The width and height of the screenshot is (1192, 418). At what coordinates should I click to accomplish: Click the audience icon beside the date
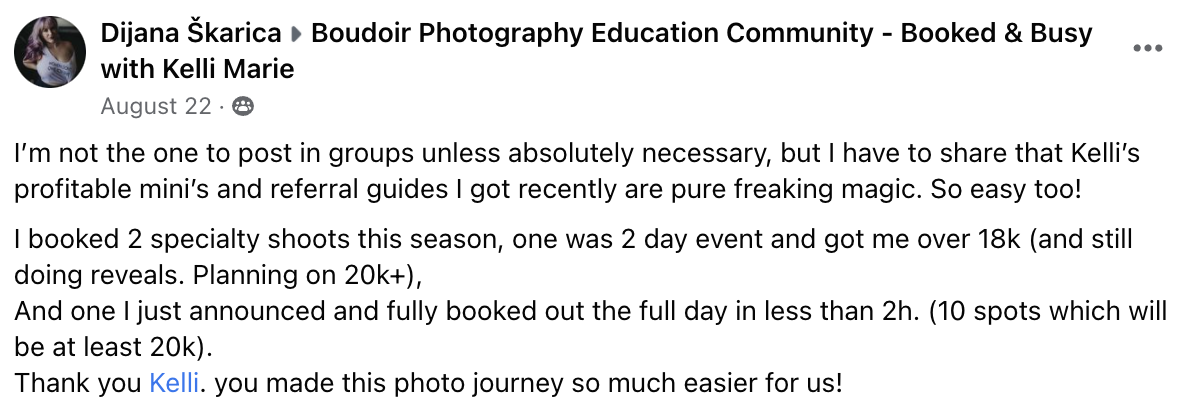[x=242, y=106]
